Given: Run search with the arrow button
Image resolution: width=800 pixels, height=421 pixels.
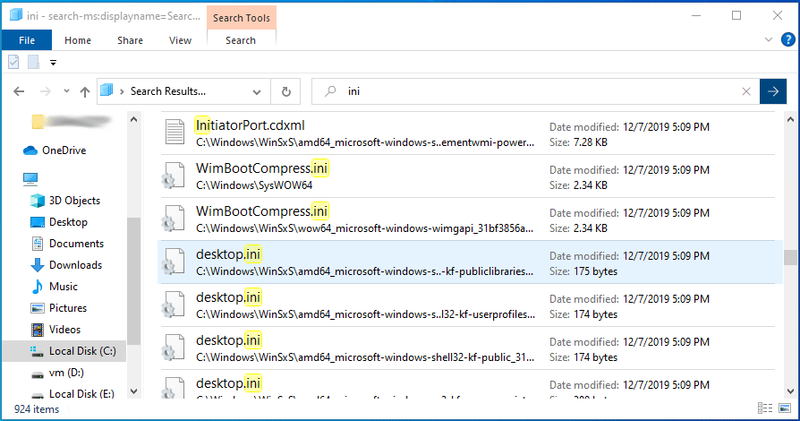Looking at the screenshot, I should [x=773, y=91].
